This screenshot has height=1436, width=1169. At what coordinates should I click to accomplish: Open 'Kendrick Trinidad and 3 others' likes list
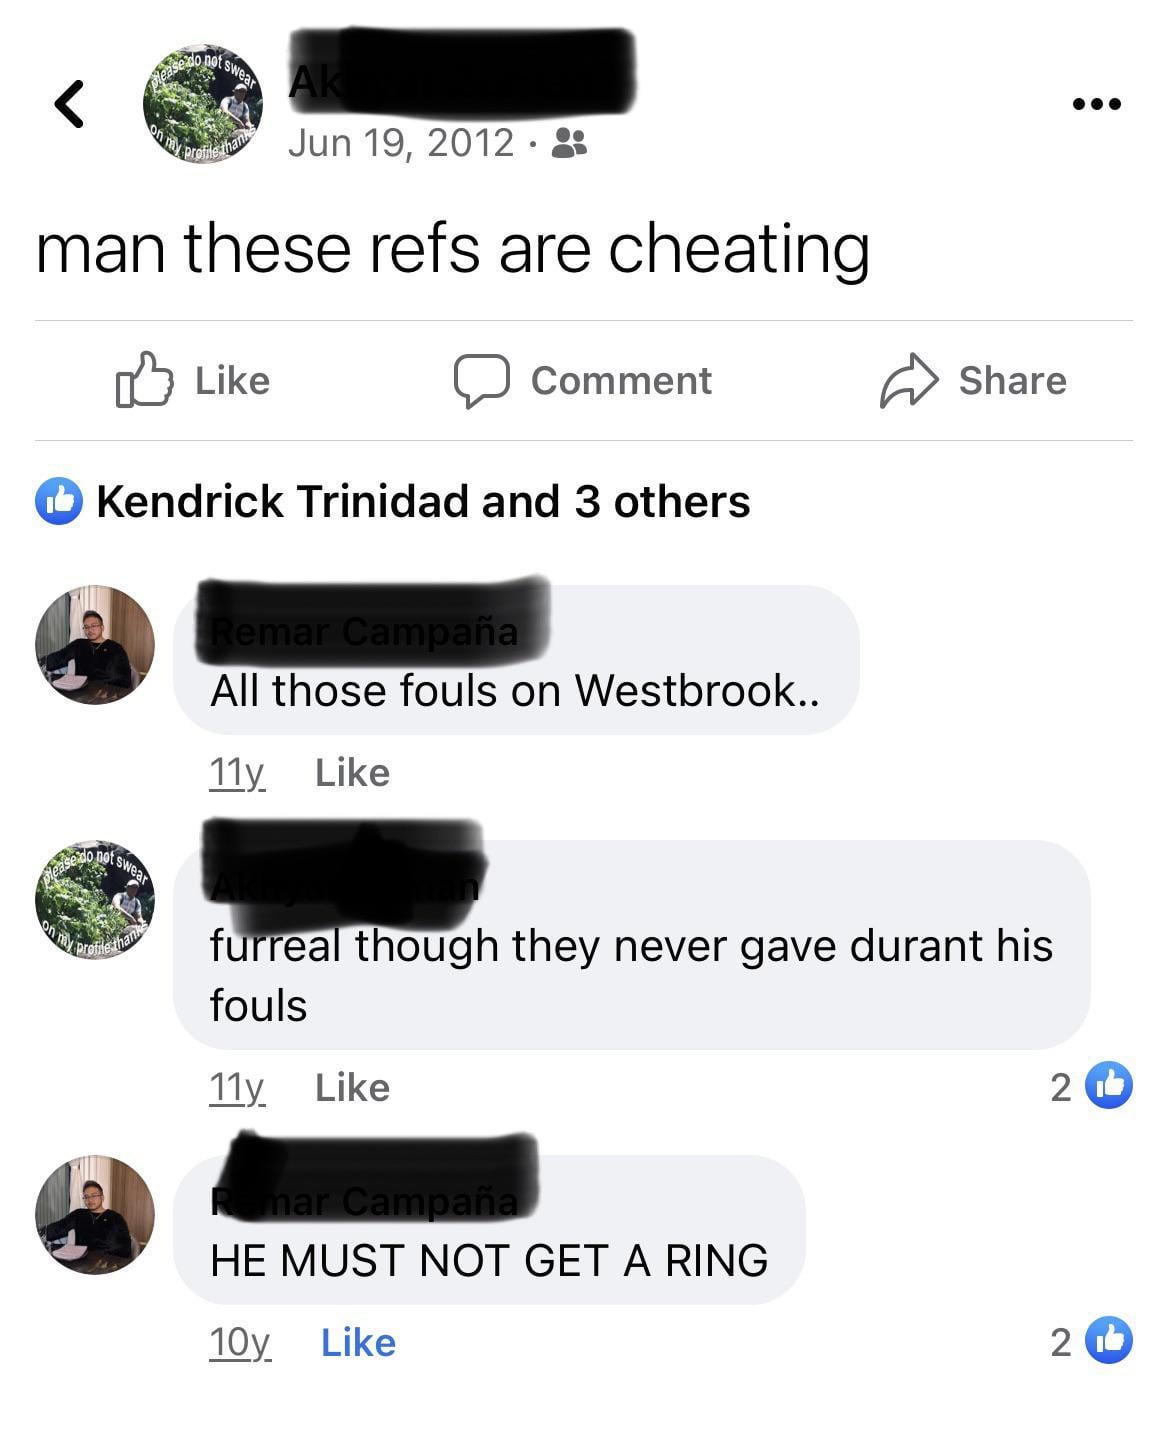[x=423, y=502]
